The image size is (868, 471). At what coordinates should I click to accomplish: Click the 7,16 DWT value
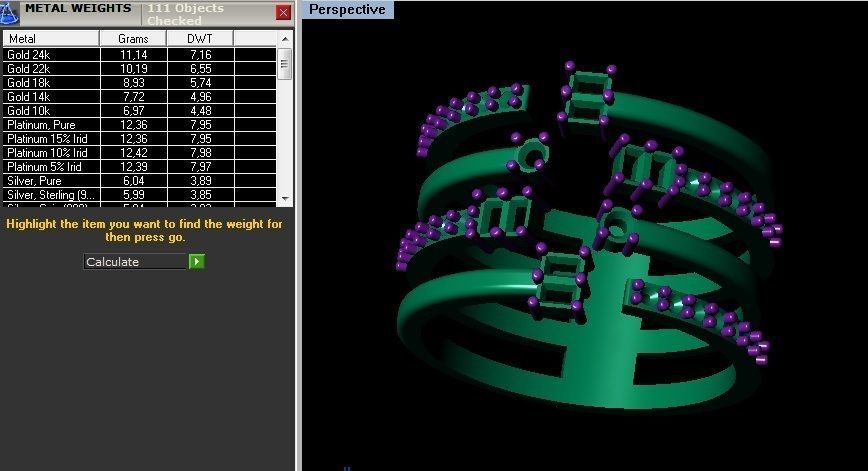tap(200, 54)
